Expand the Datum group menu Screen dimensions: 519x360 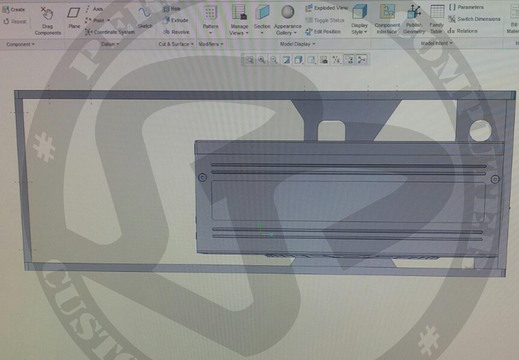110,44
